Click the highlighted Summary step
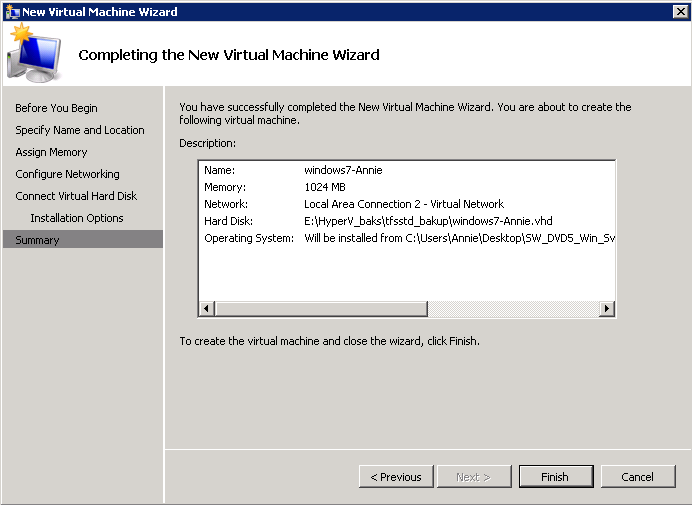Viewport: 692px width, 505px height. coord(37,240)
